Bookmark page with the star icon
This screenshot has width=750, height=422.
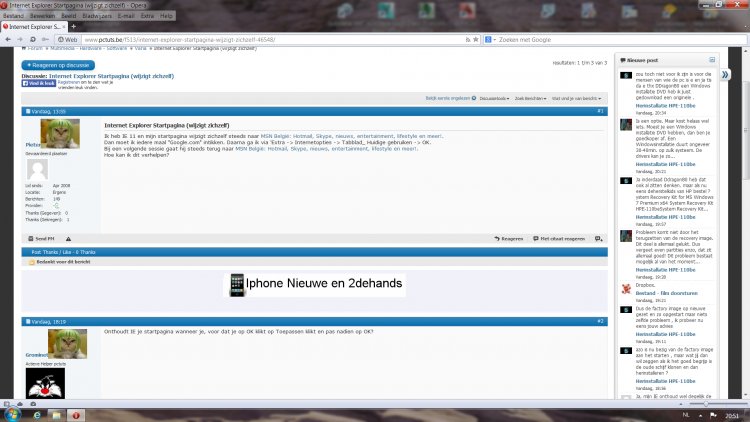(x=475, y=40)
